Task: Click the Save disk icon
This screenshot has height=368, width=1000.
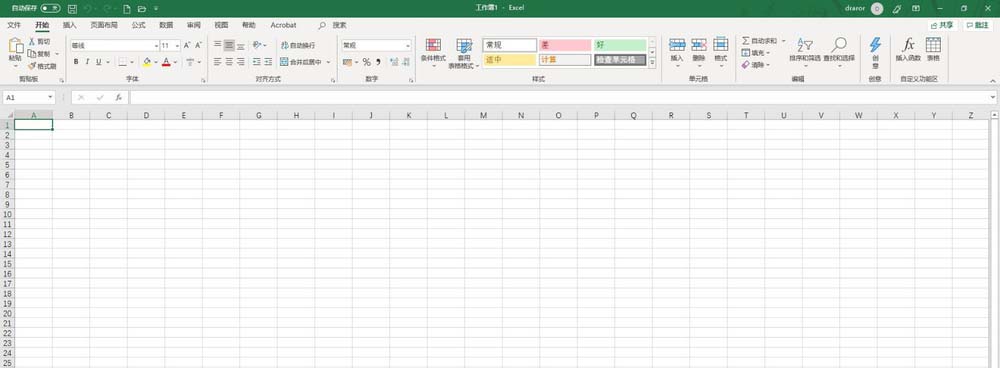Action: pyautogui.click(x=73, y=9)
